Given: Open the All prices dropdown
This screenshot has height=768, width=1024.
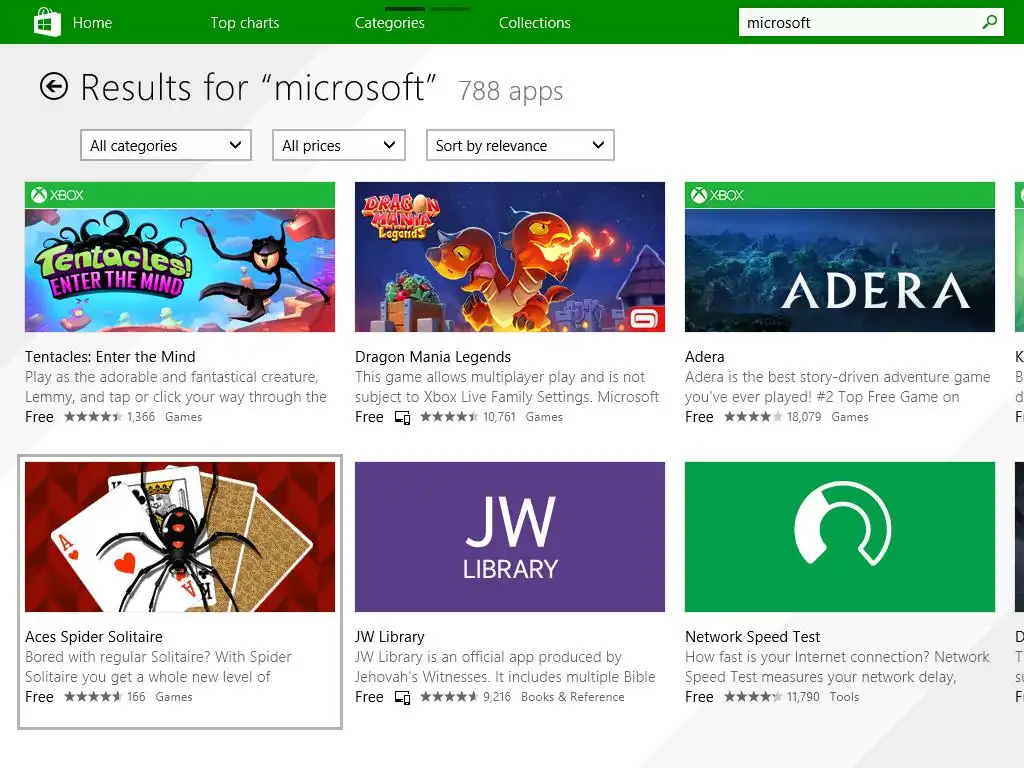Looking at the screenshot, I should tap(339, 145).
